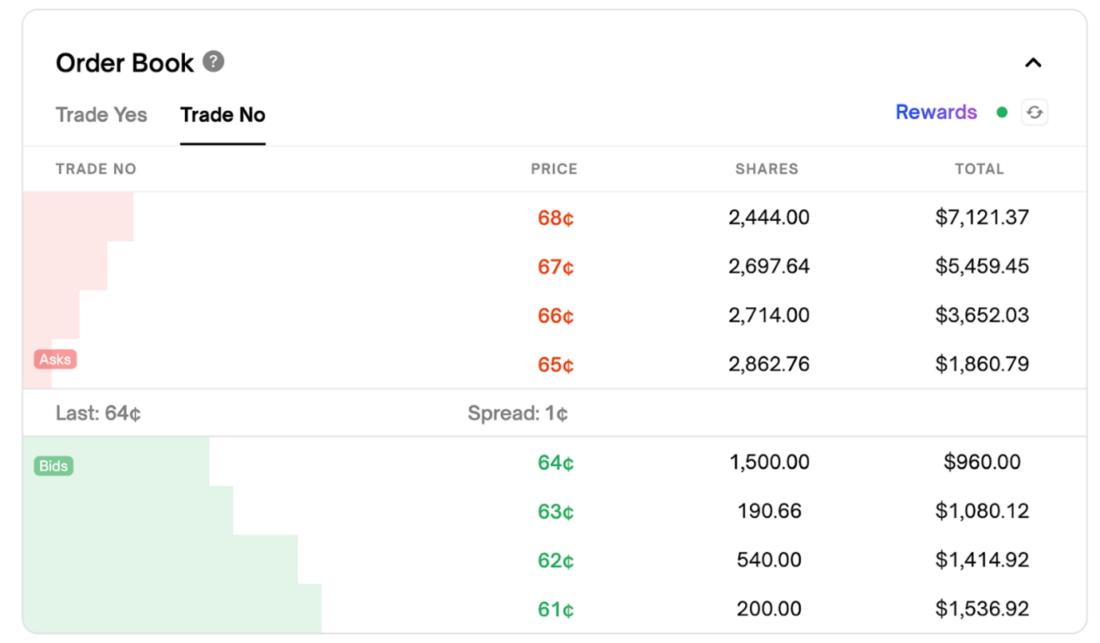Click the 61¢ bid price
Viewport: 1100px width, 643px height.
tap(555, 609)
